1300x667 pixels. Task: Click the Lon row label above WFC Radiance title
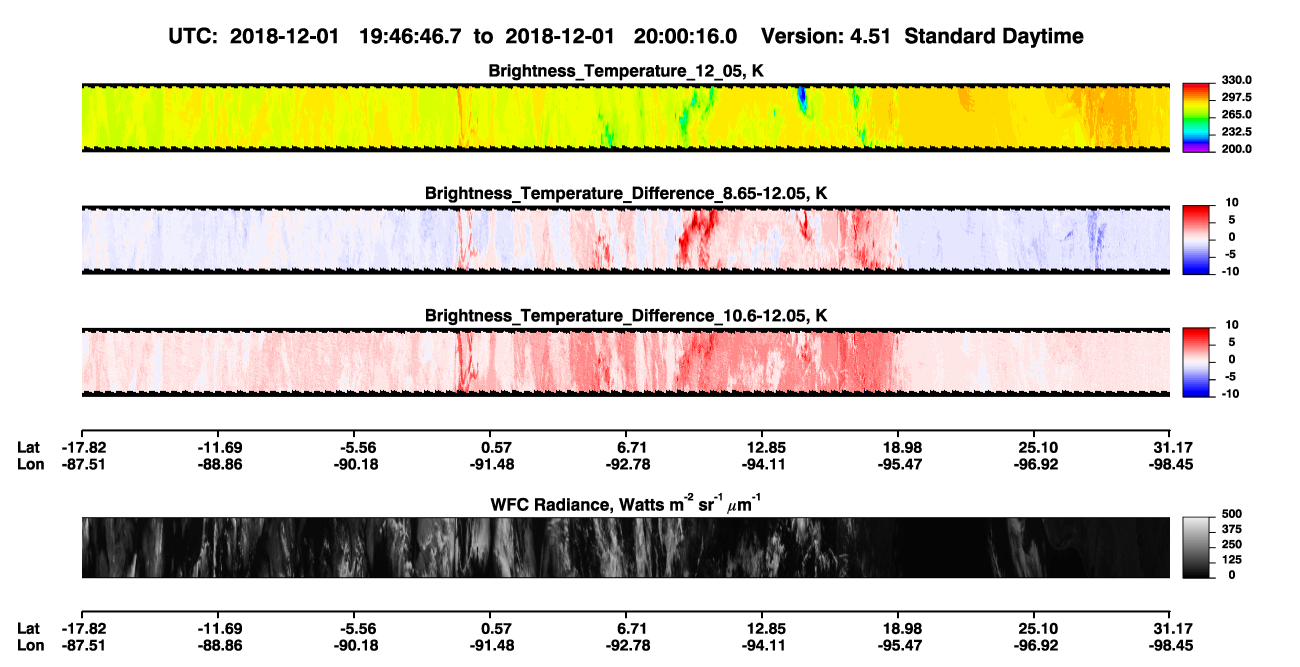[x=31, y=464]
